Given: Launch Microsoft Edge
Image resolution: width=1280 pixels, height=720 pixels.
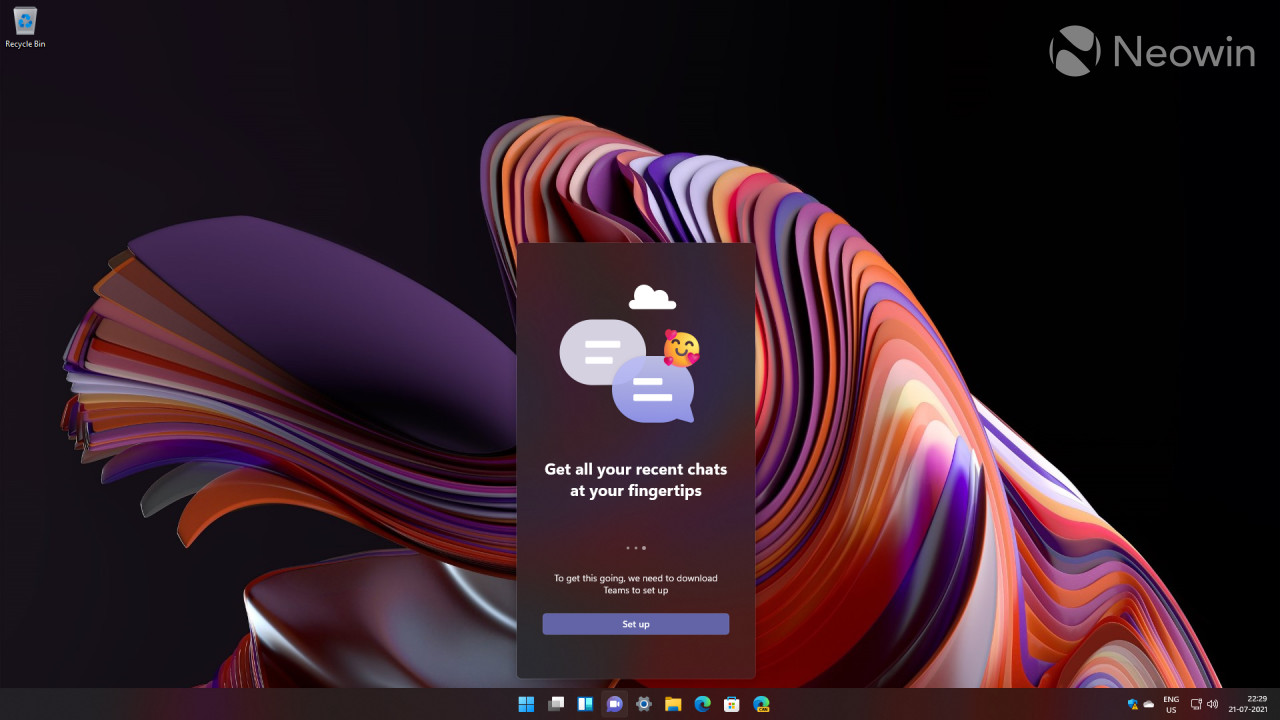Looking at the screenshot, I should click(702, 703).
